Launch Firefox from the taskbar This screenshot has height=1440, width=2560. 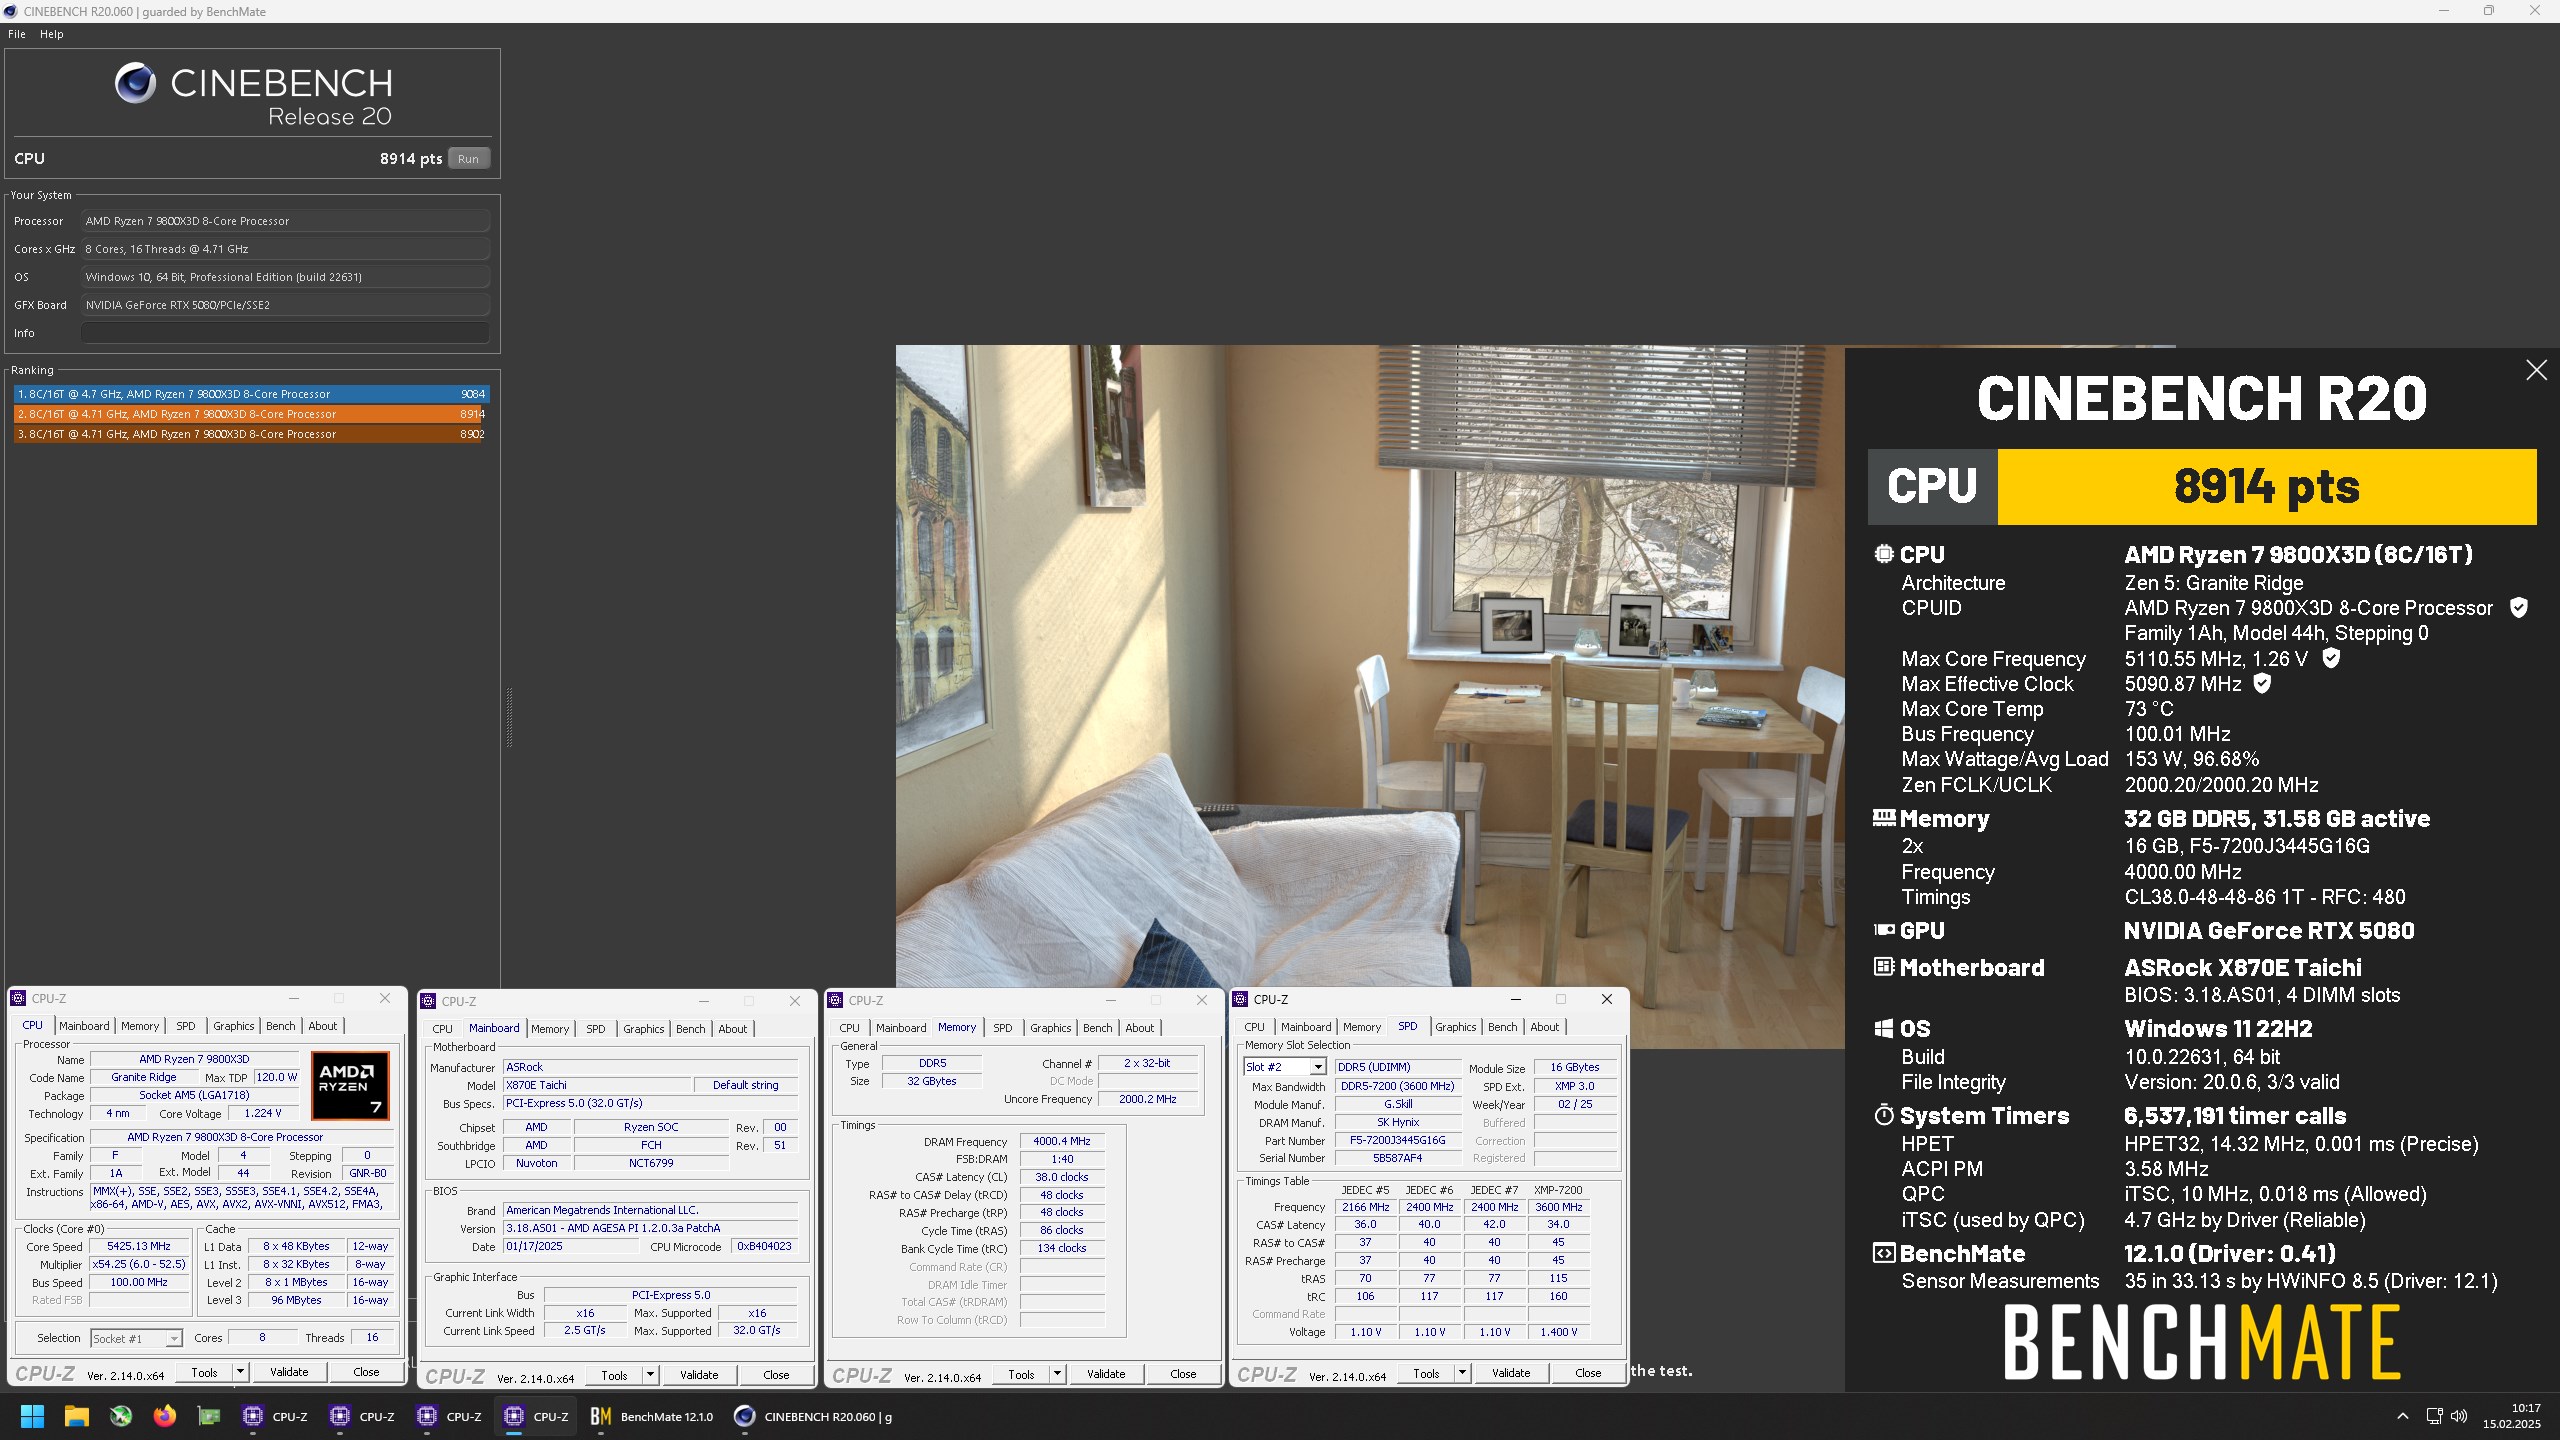(165, 1416)
